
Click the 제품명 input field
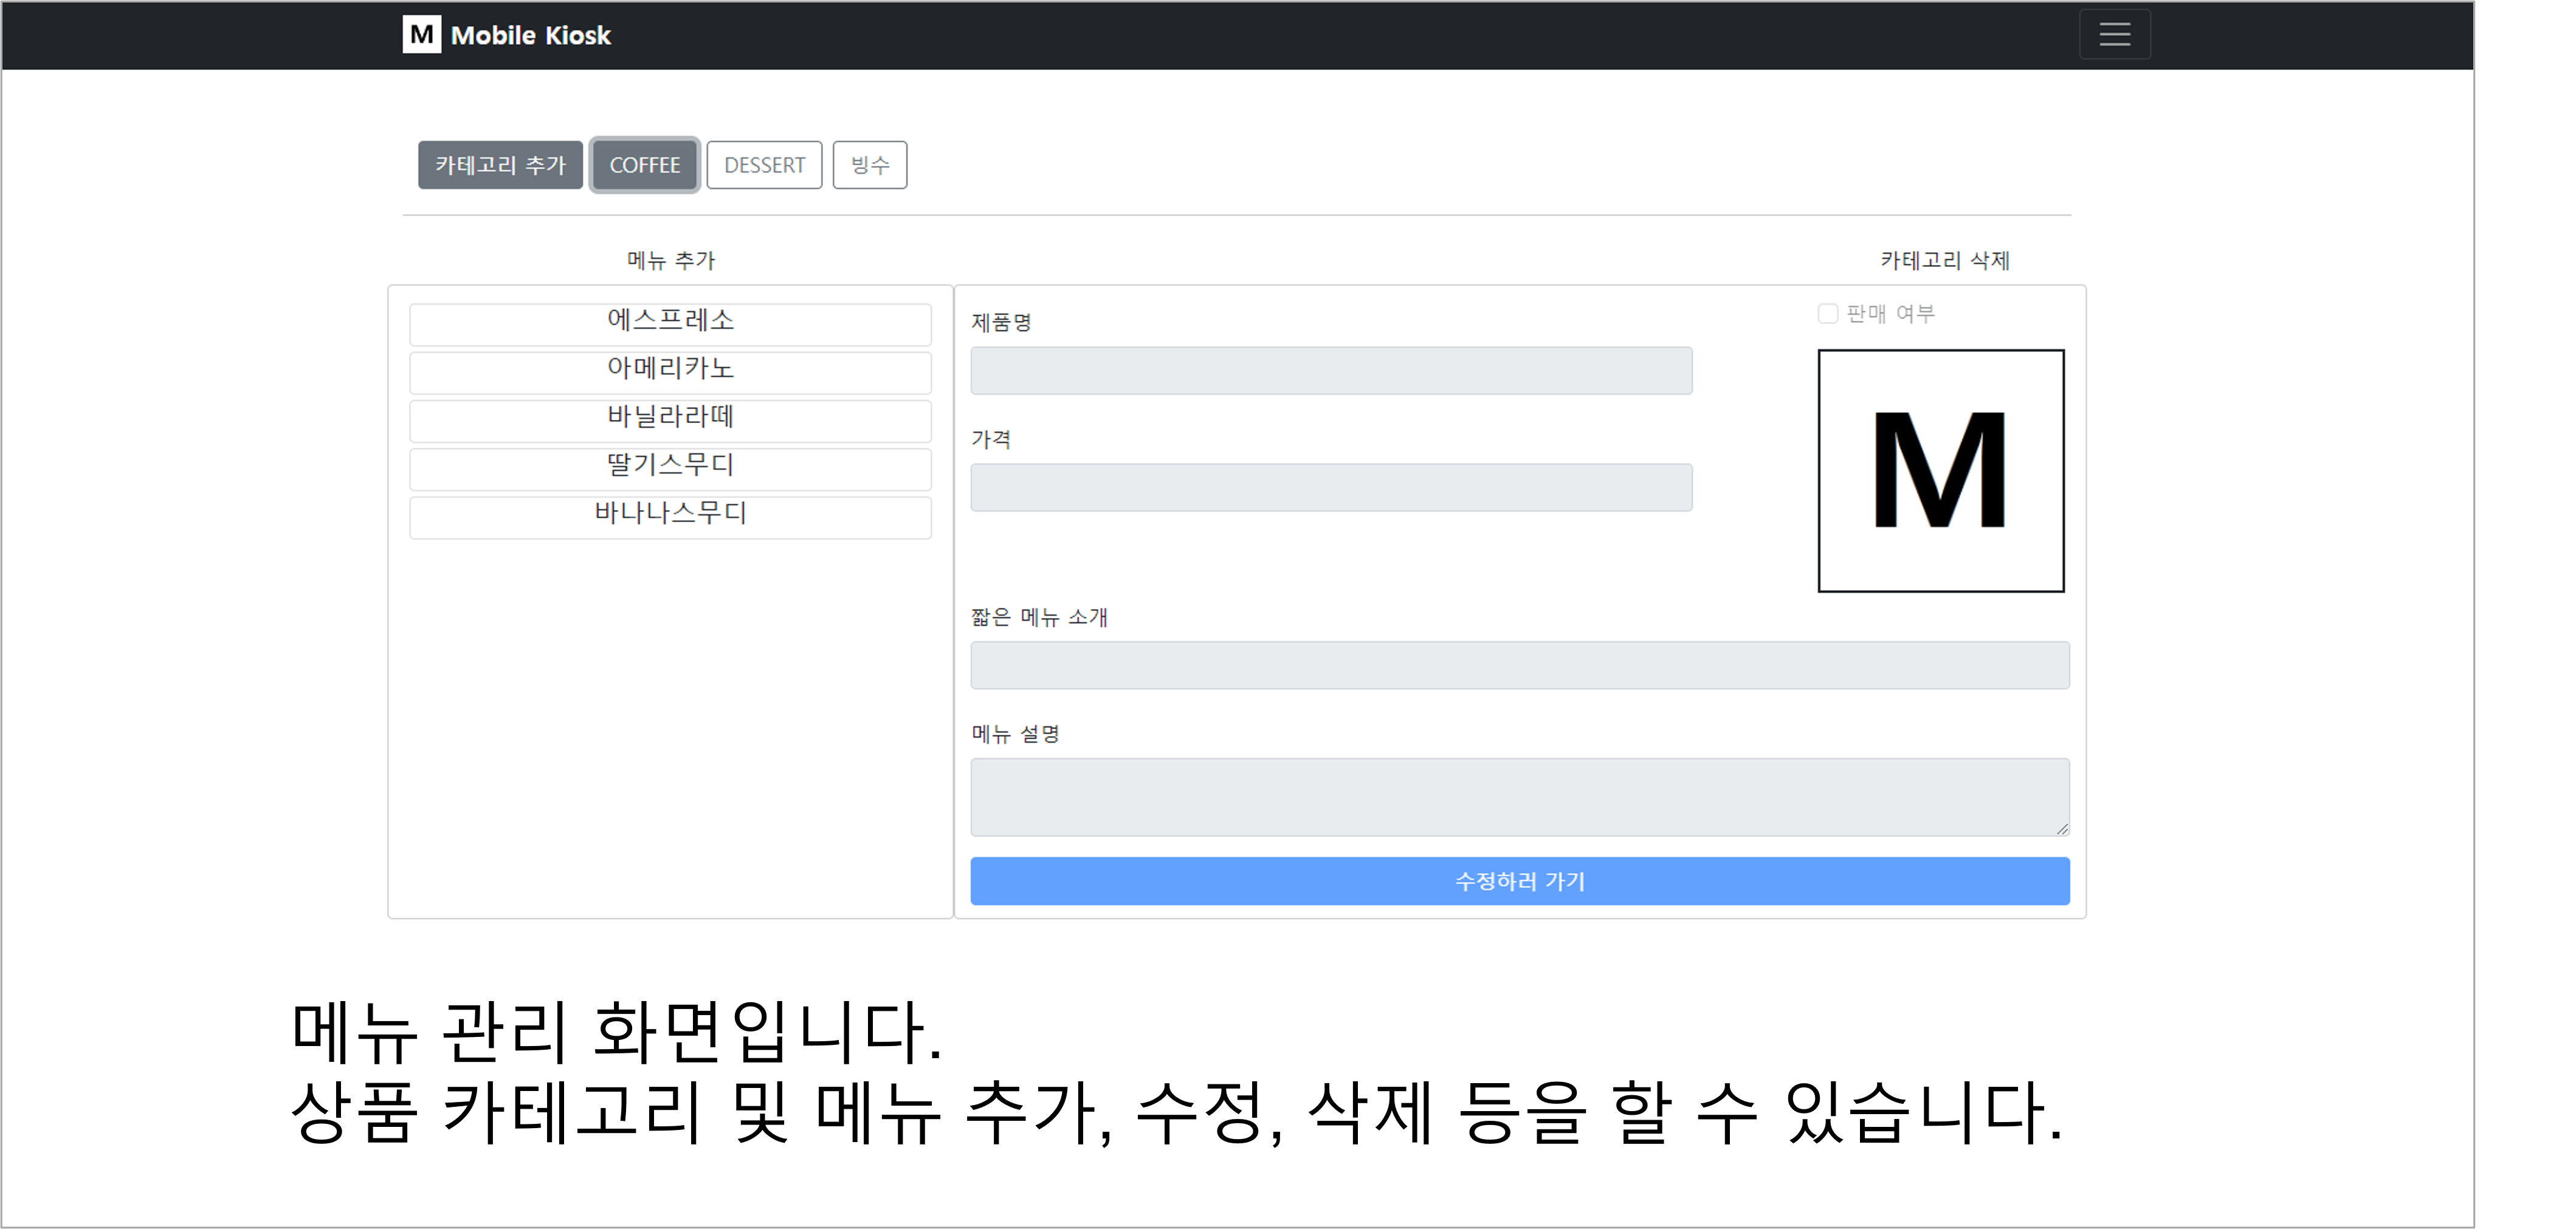click(1331, 371)
